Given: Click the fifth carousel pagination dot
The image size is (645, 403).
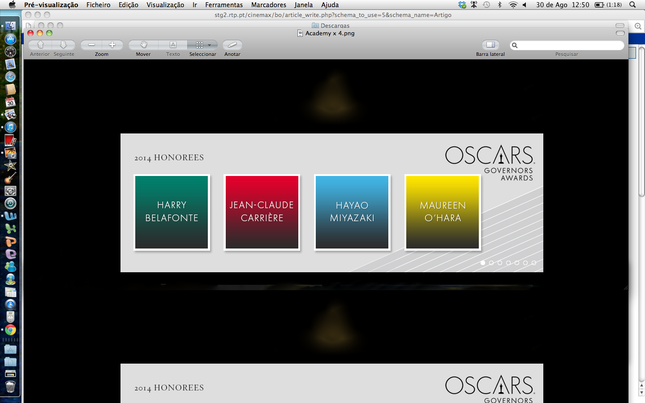Looking at the screenshot, I should [517, 262].
